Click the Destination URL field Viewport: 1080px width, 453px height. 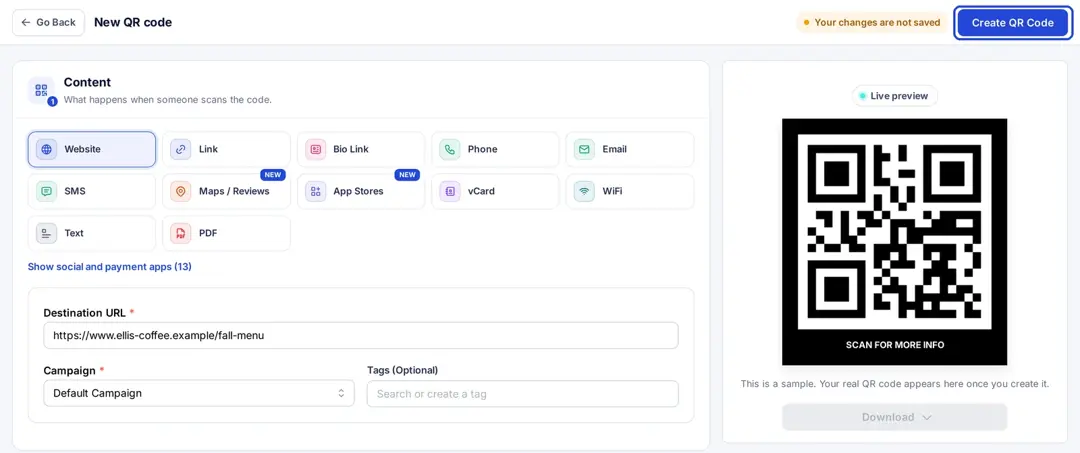click(361, 336)
